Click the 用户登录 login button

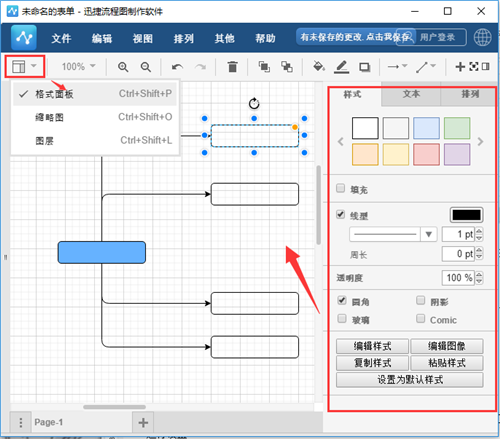pyautogui.click(x=437, y=37)
